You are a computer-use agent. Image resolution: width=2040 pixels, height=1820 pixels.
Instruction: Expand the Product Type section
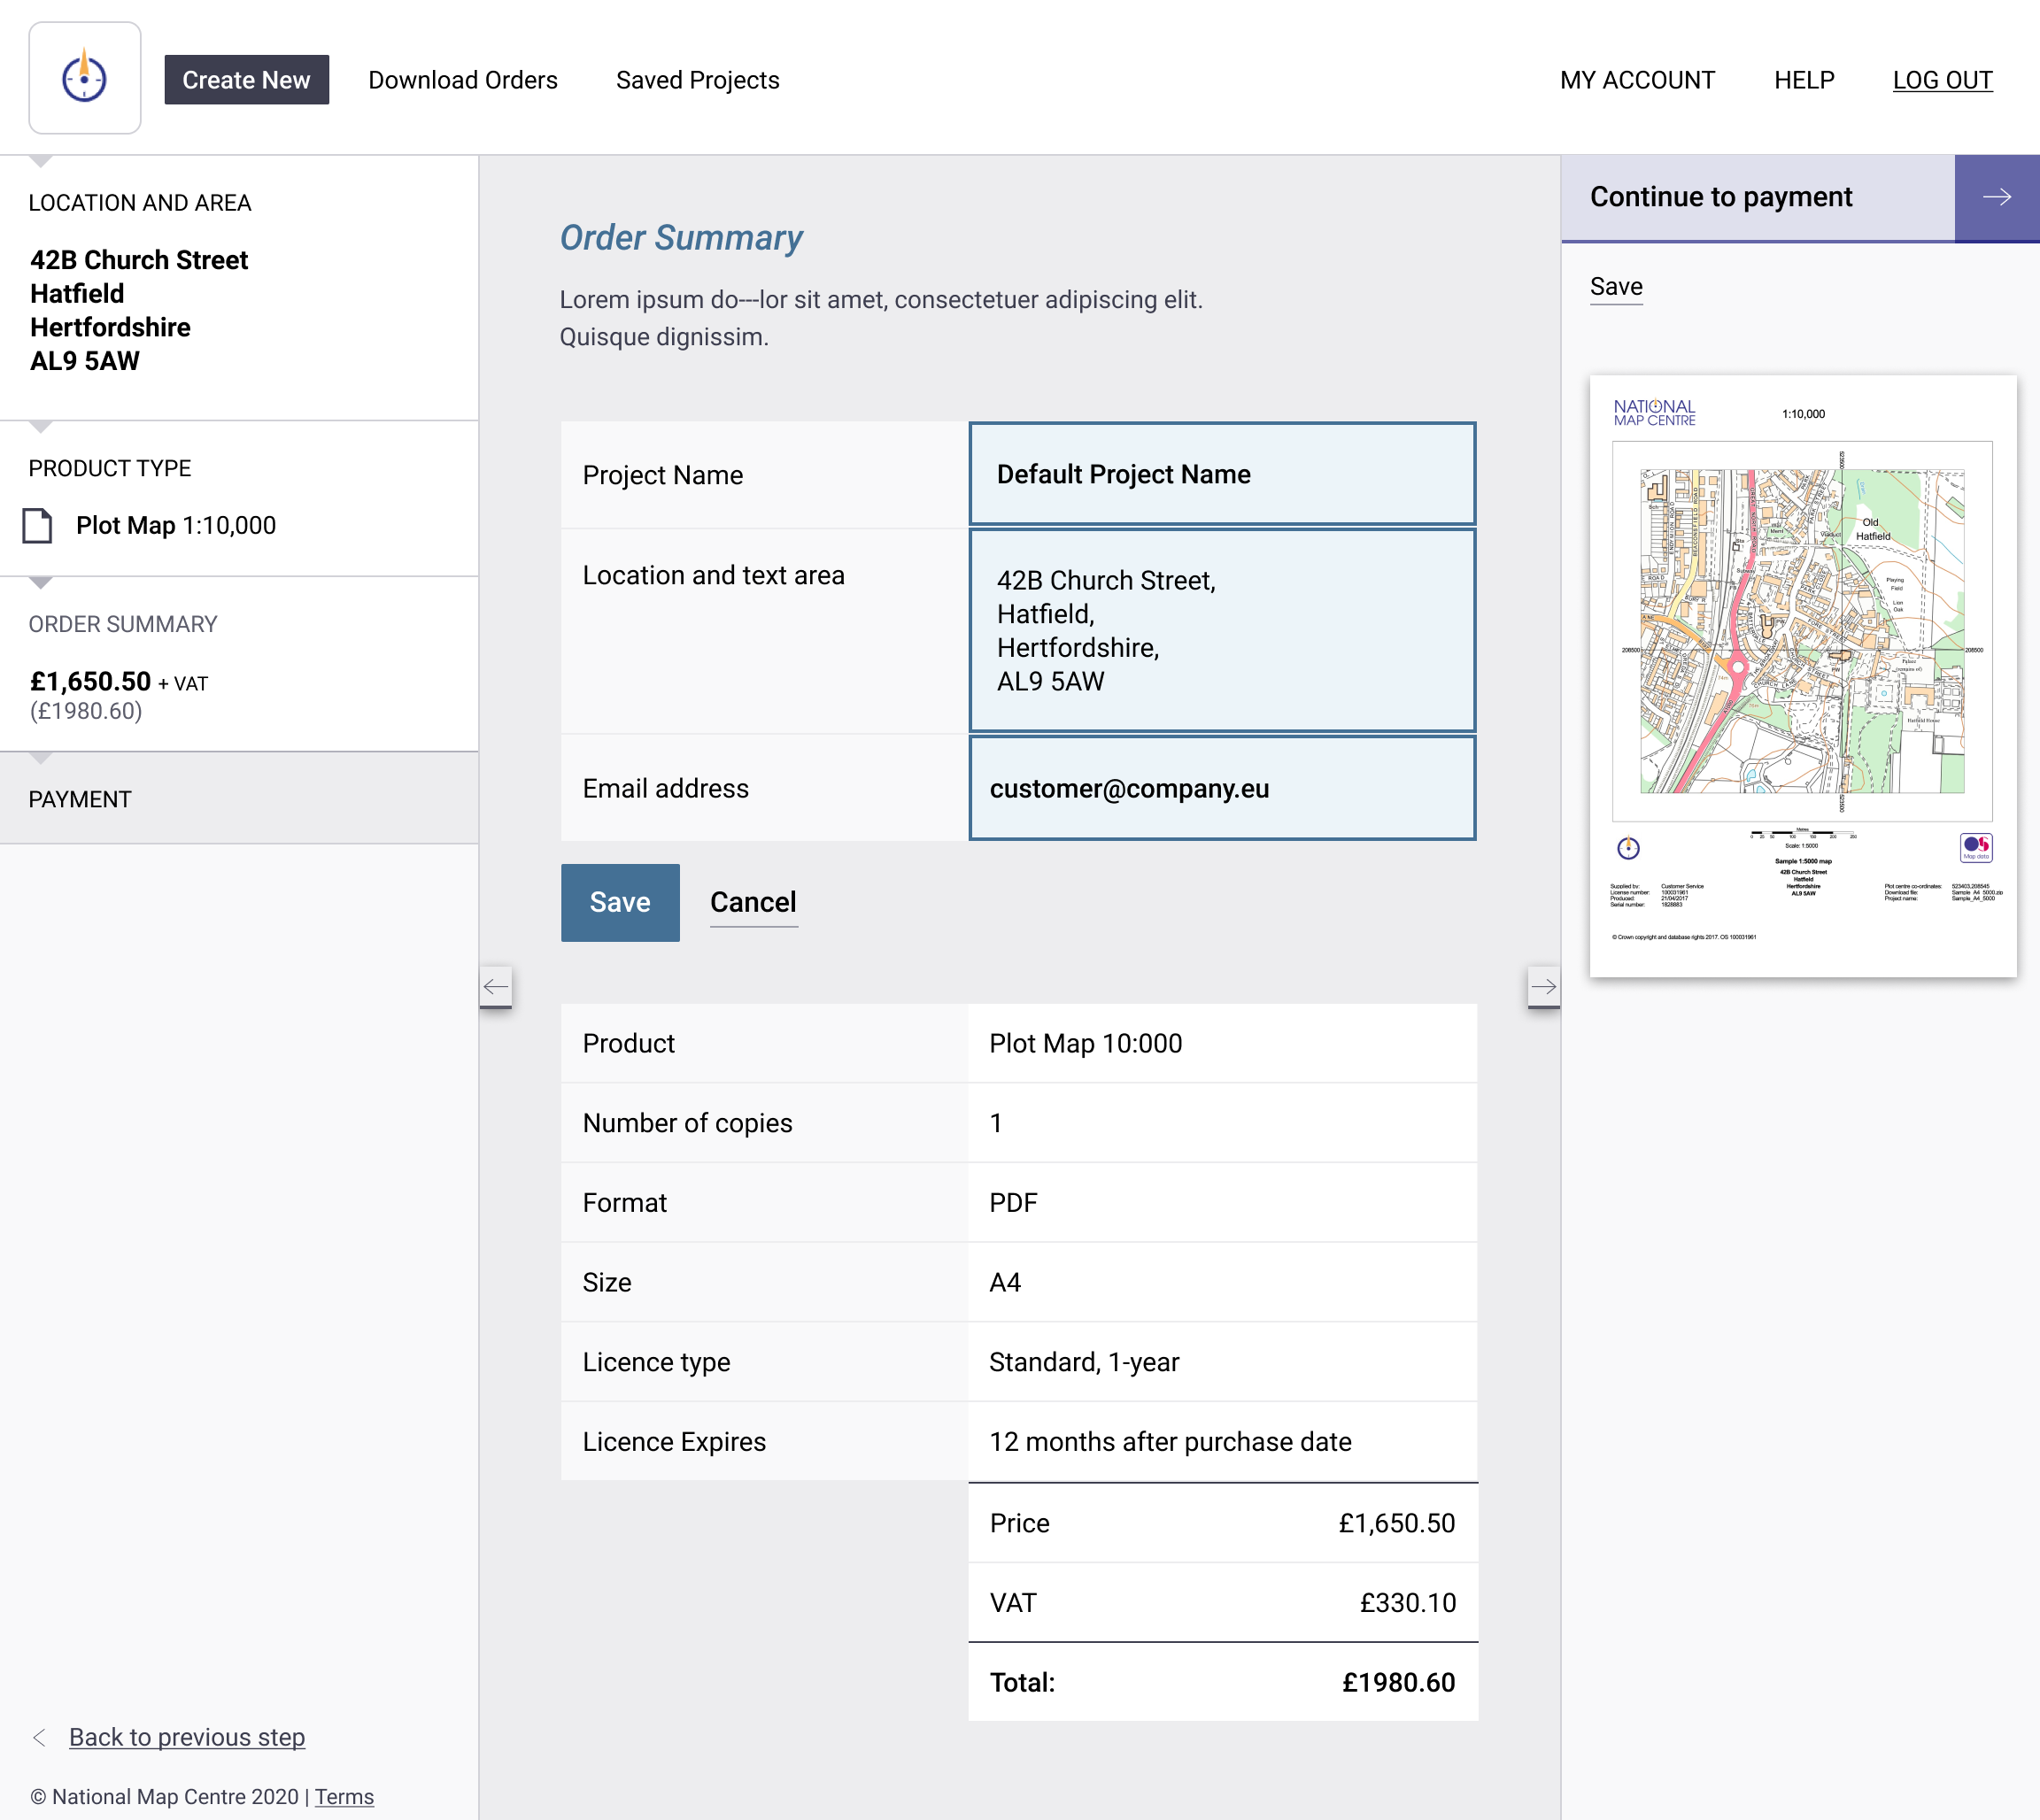tap(110, 468)
